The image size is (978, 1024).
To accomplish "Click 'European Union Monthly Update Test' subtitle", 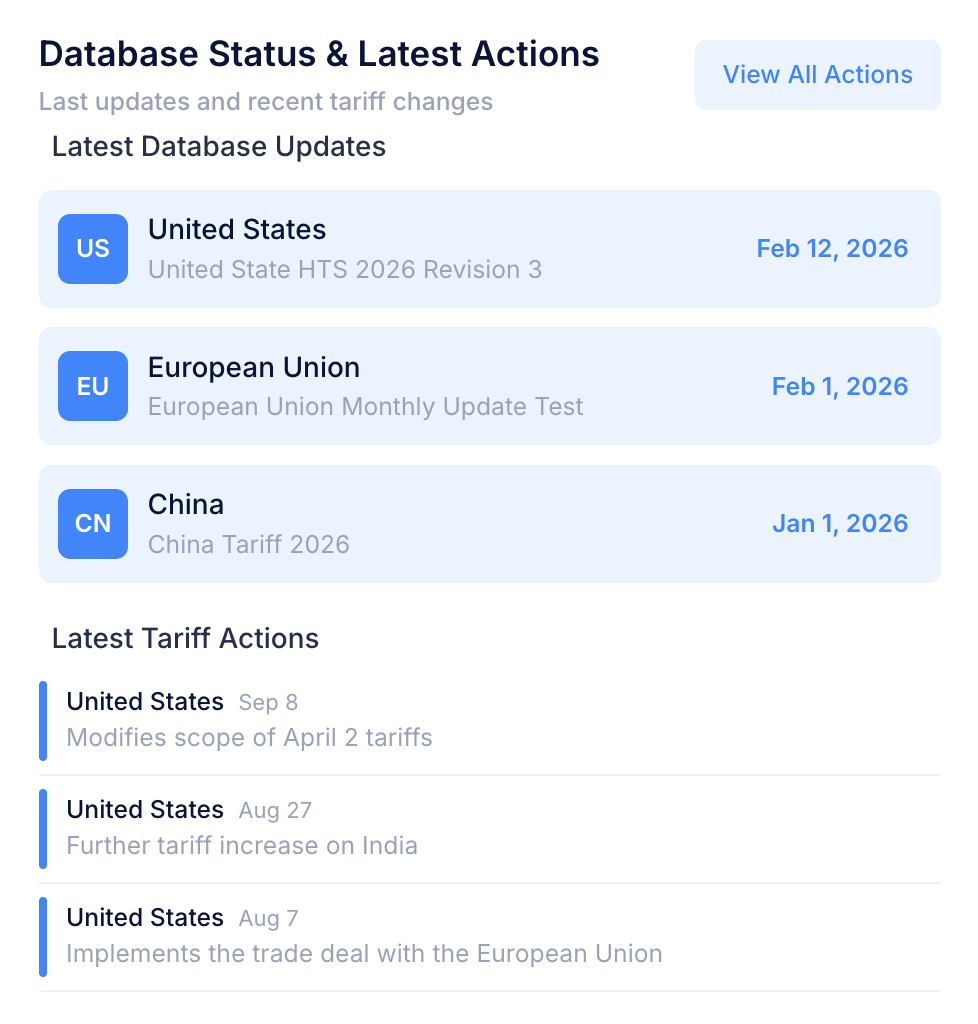I will (x=365, y=407).
